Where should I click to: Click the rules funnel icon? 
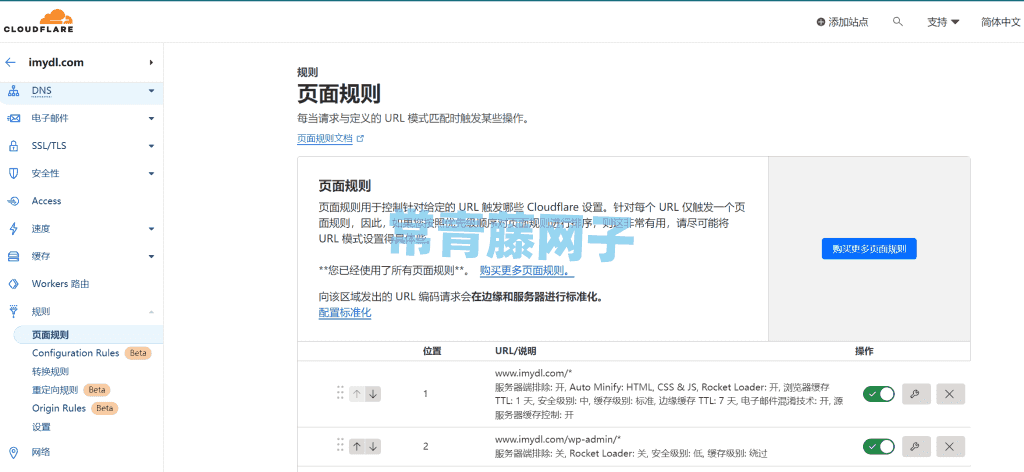point(13,311)
